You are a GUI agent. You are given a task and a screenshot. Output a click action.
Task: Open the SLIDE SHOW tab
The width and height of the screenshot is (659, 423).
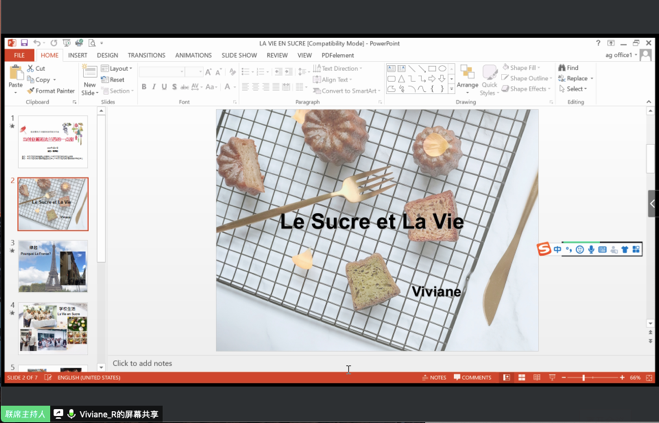click(239, 56)
